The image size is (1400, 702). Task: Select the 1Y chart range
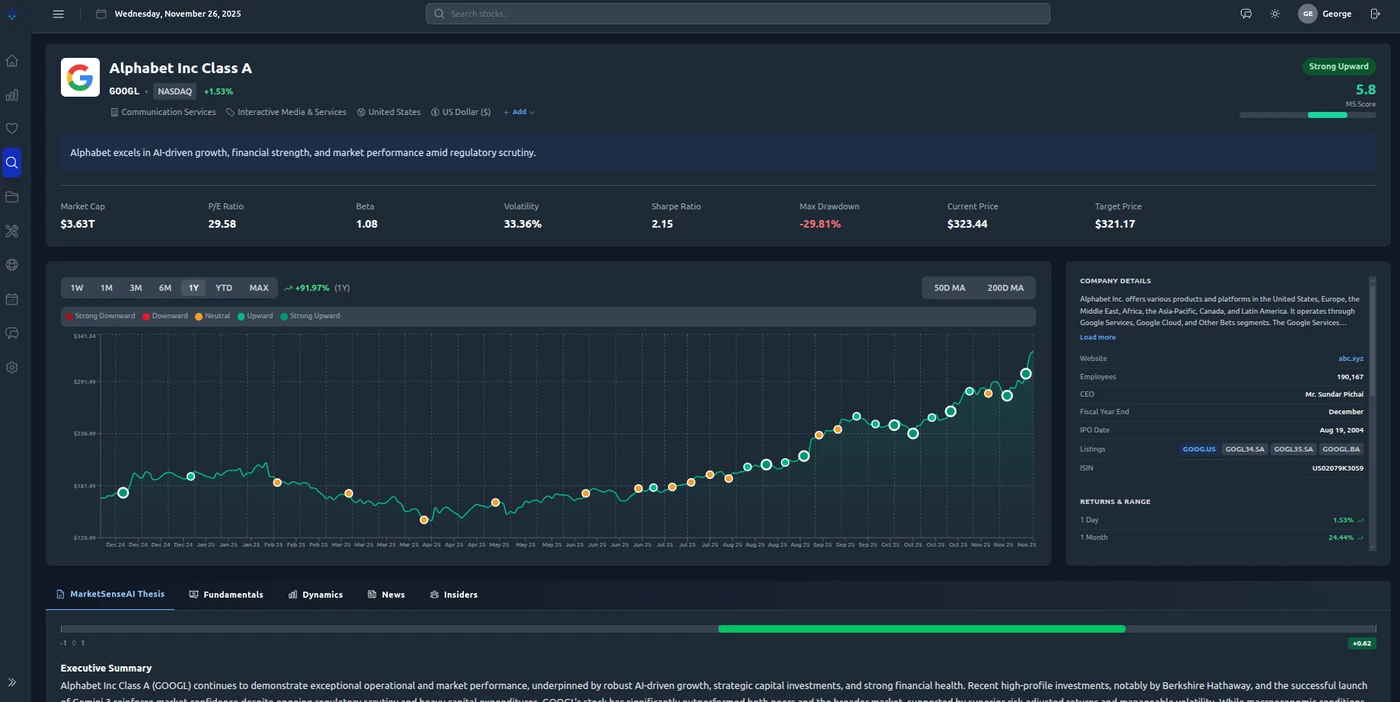194,288
